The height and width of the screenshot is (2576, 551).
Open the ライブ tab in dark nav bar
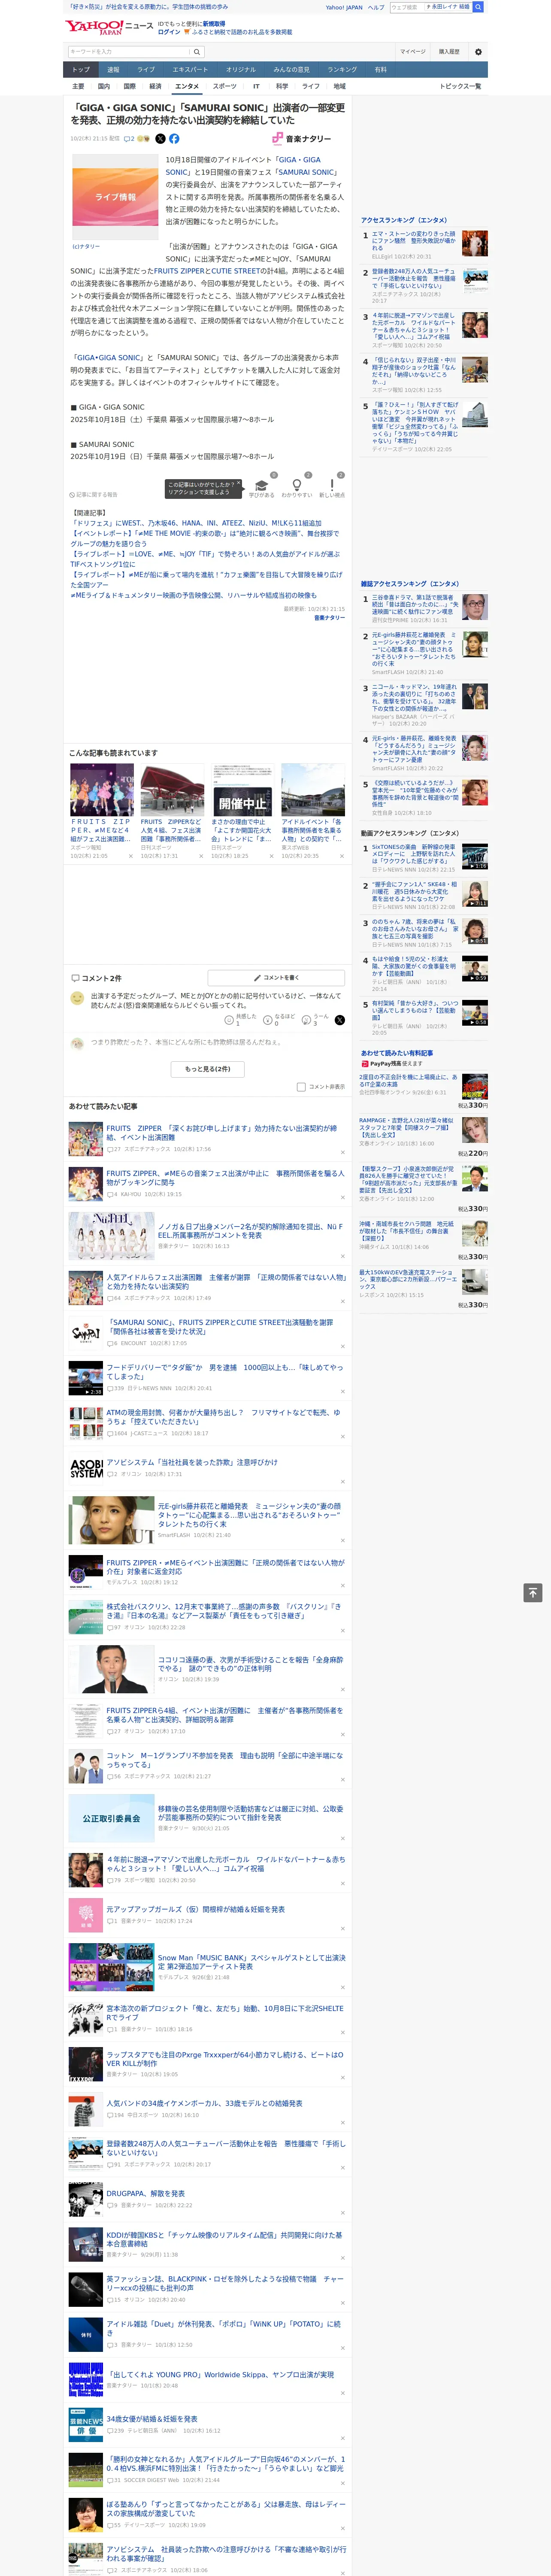(146, 70)
